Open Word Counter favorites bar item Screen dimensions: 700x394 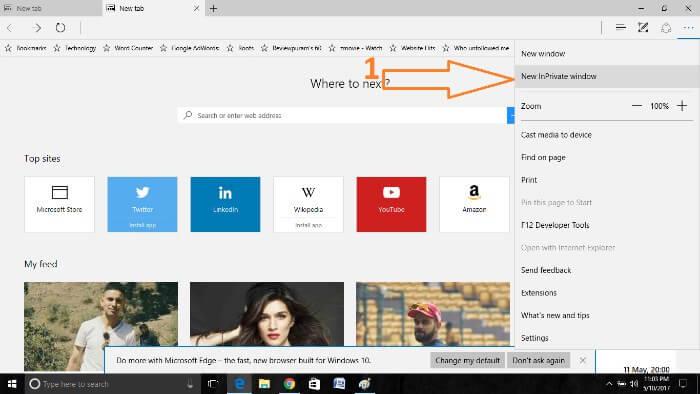pyautogui.click(x=128, y=48)
